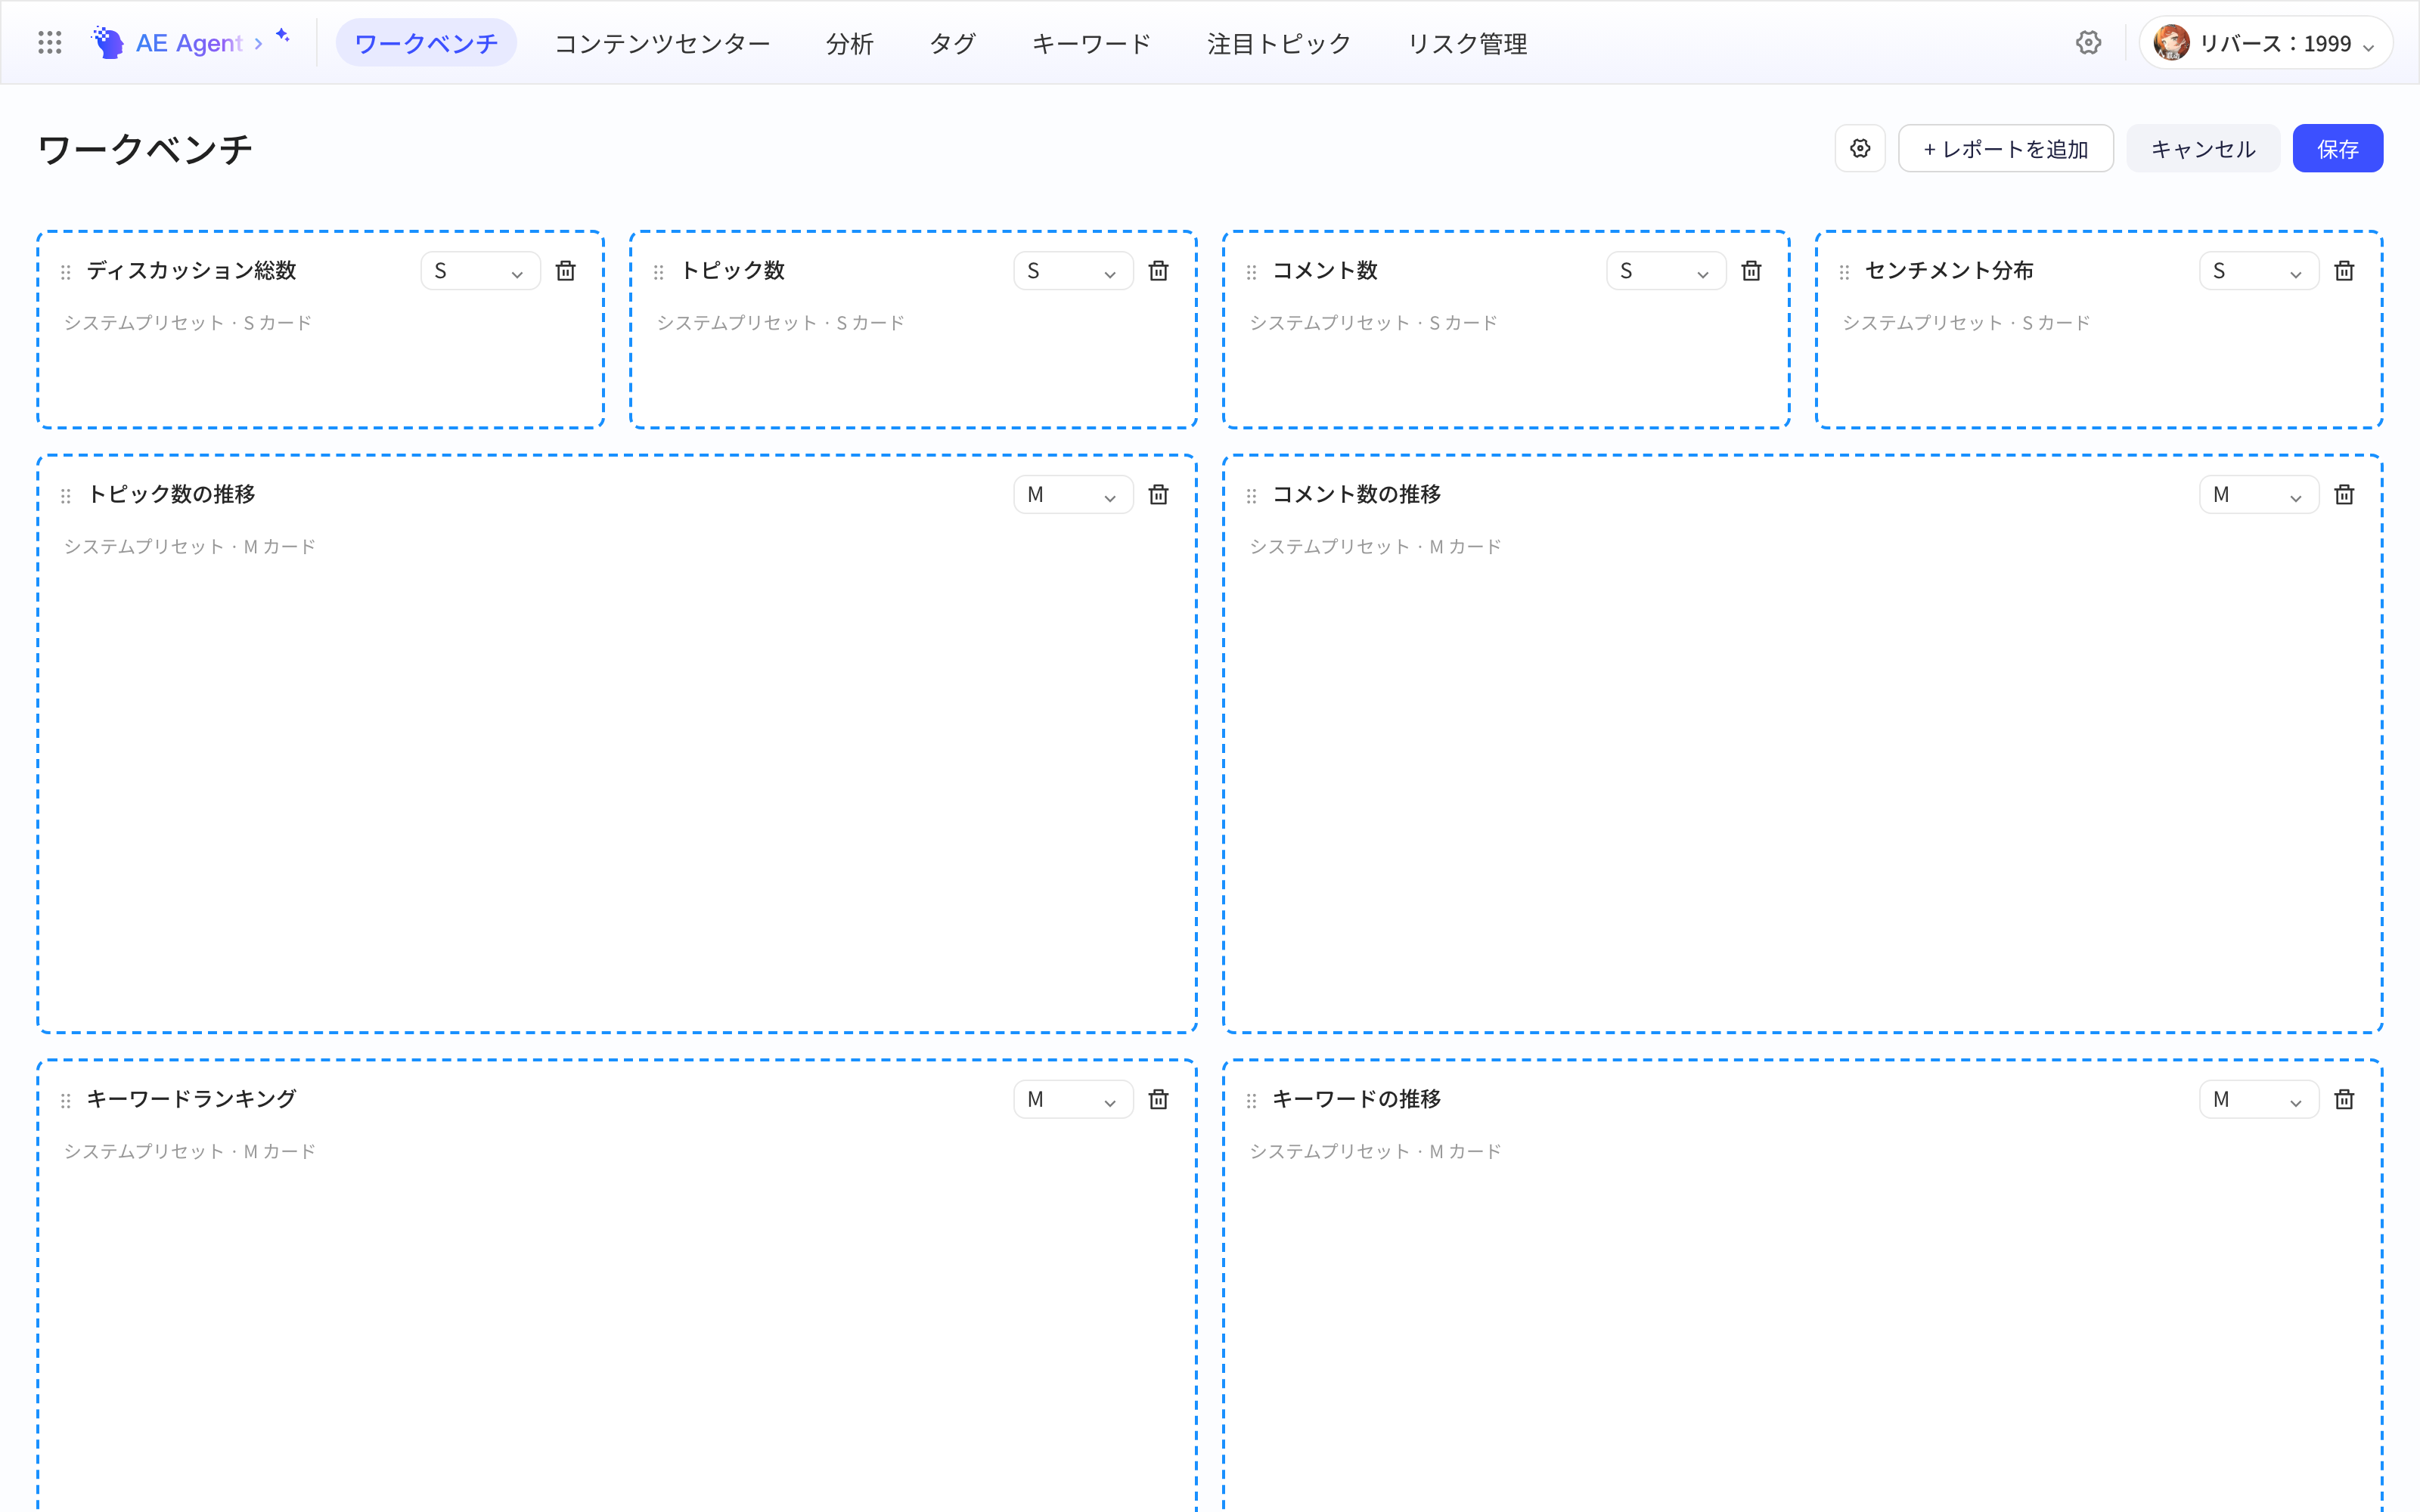Switch to the コンテンツセンター tab
The width and height of the screenshot is (2420, 1512).
pos(662,43)
